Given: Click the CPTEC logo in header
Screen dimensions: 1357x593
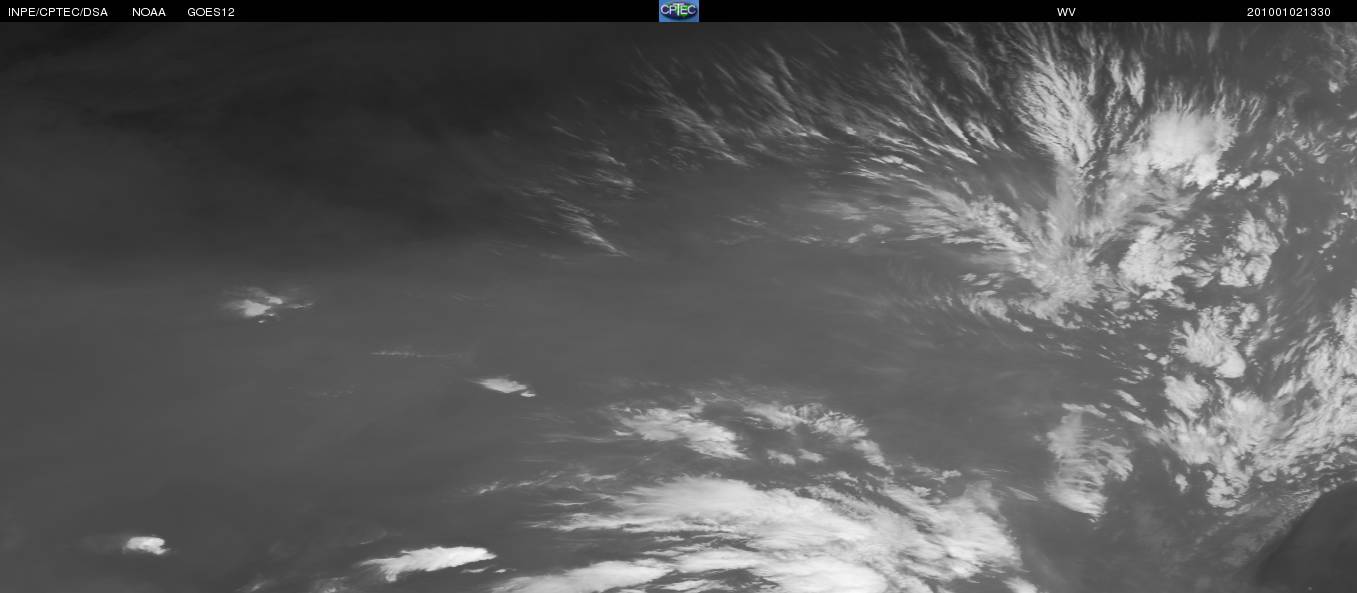Looking at the screenshot, I should pyautogui.click(x=678, y=11).
